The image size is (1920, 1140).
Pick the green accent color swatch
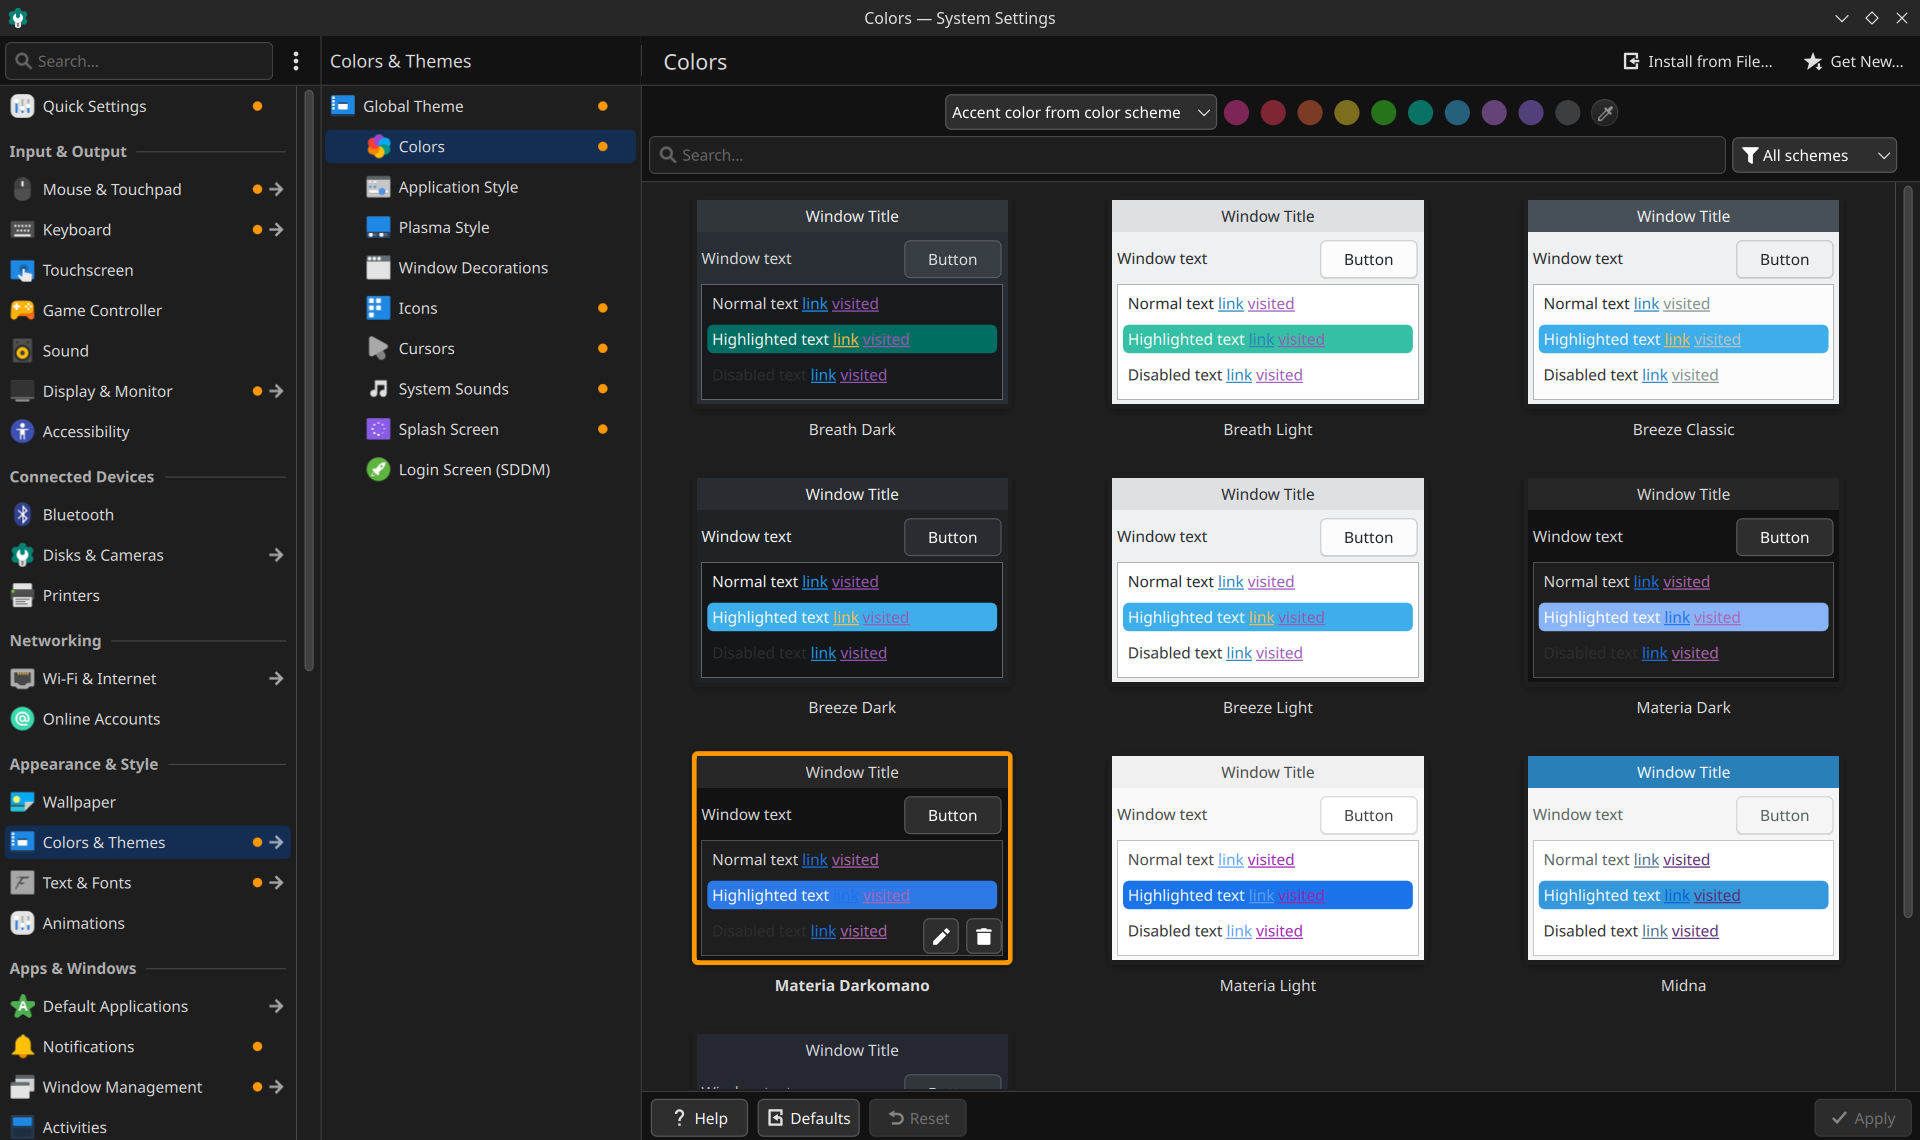[x=1383, y=113]
